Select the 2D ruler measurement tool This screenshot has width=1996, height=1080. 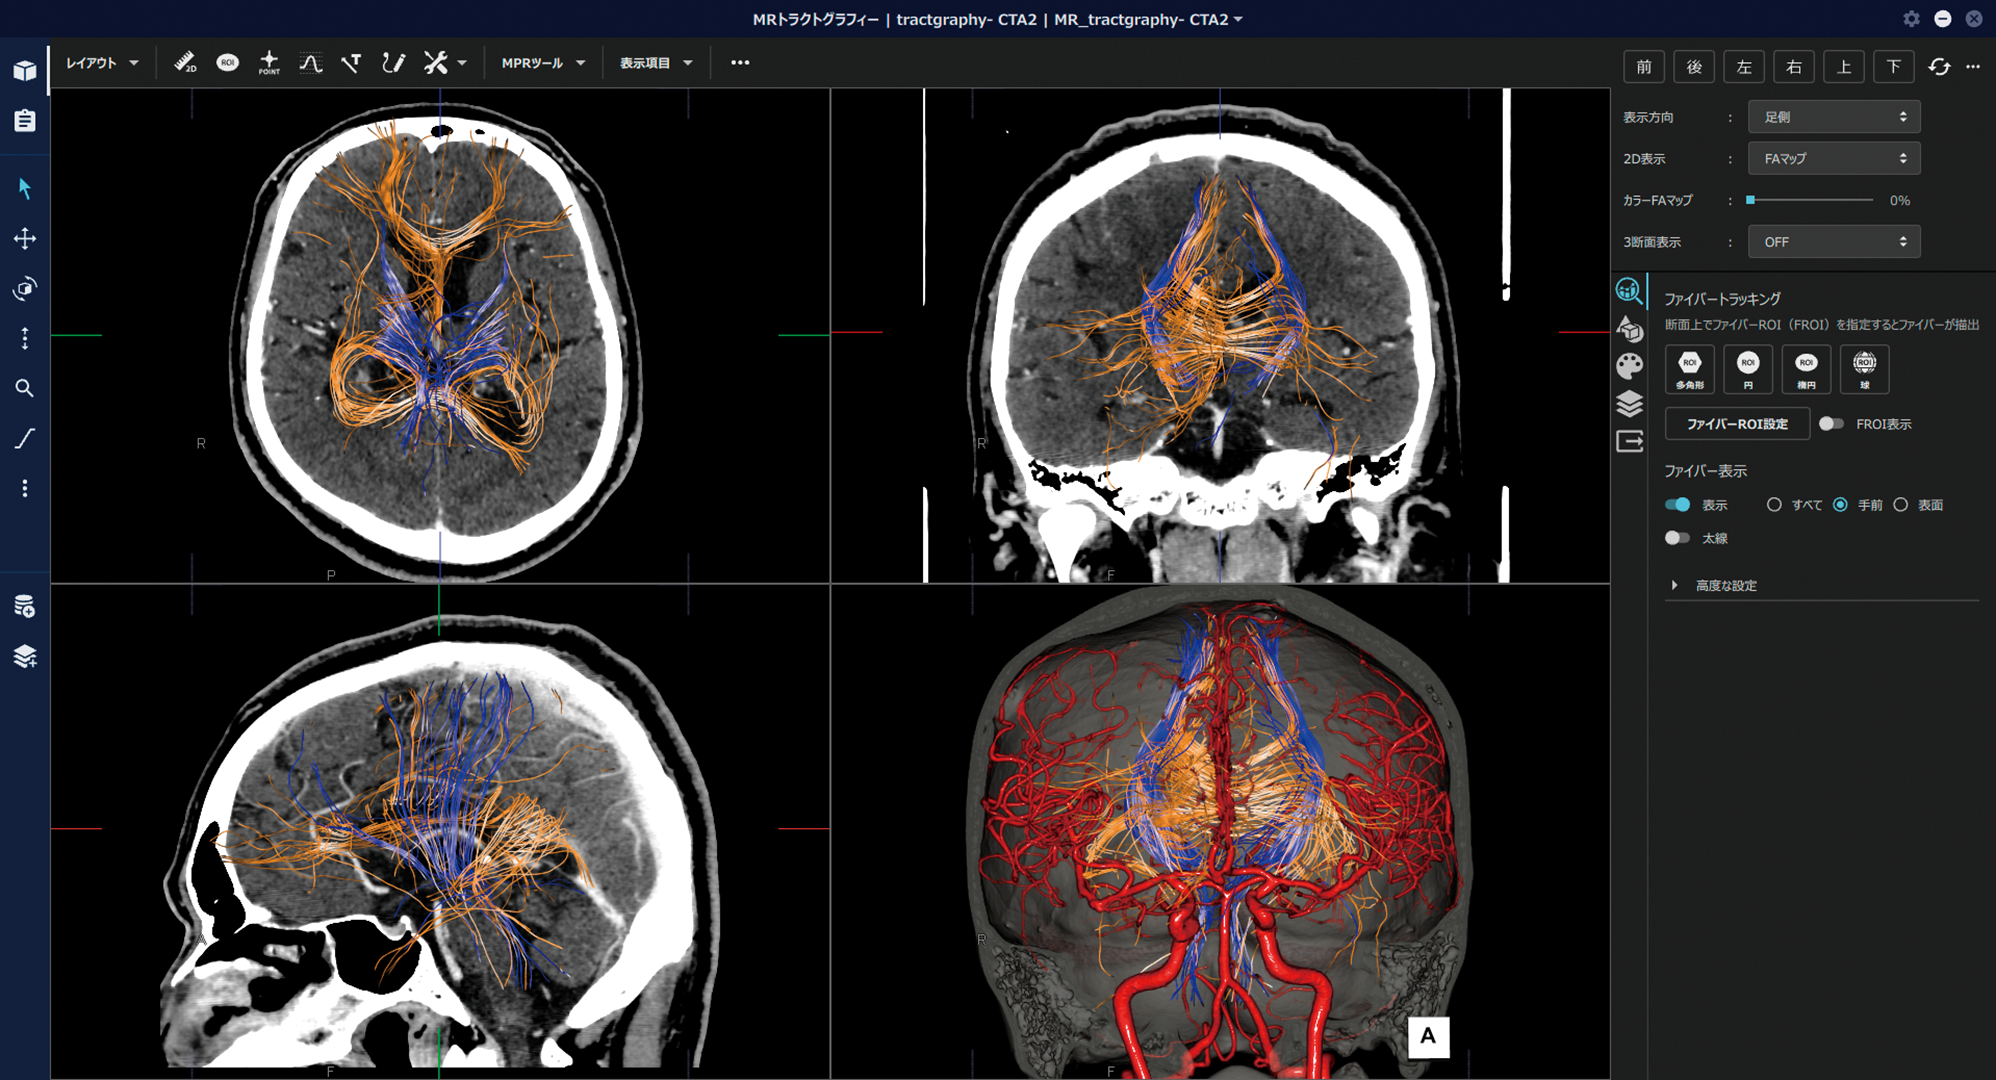click(185, 63)
